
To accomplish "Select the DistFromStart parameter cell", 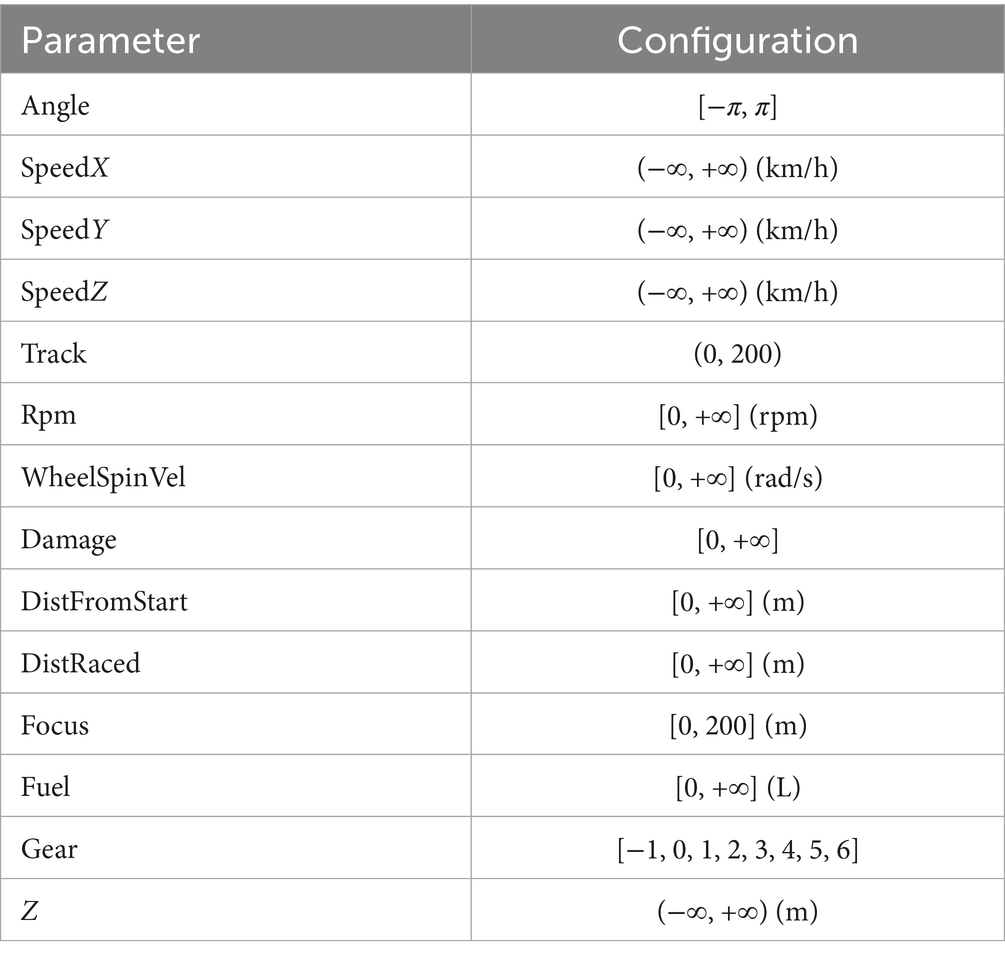I will tap(104, 601).
